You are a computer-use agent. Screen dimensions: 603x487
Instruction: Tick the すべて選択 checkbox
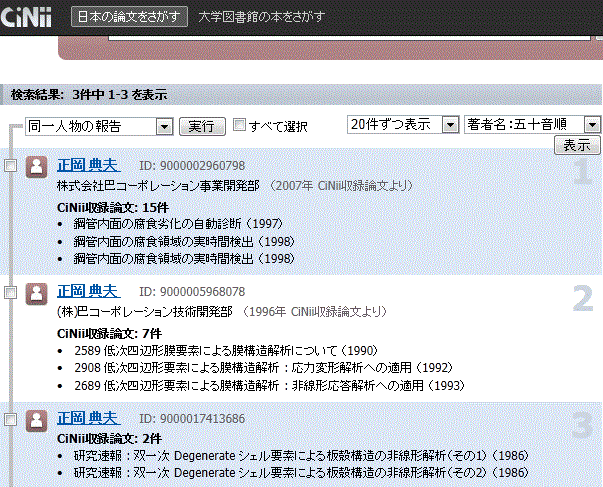coord(239,125)
